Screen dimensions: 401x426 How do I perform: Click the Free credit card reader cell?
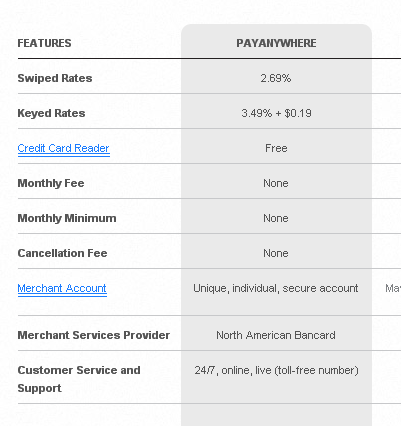276,148
